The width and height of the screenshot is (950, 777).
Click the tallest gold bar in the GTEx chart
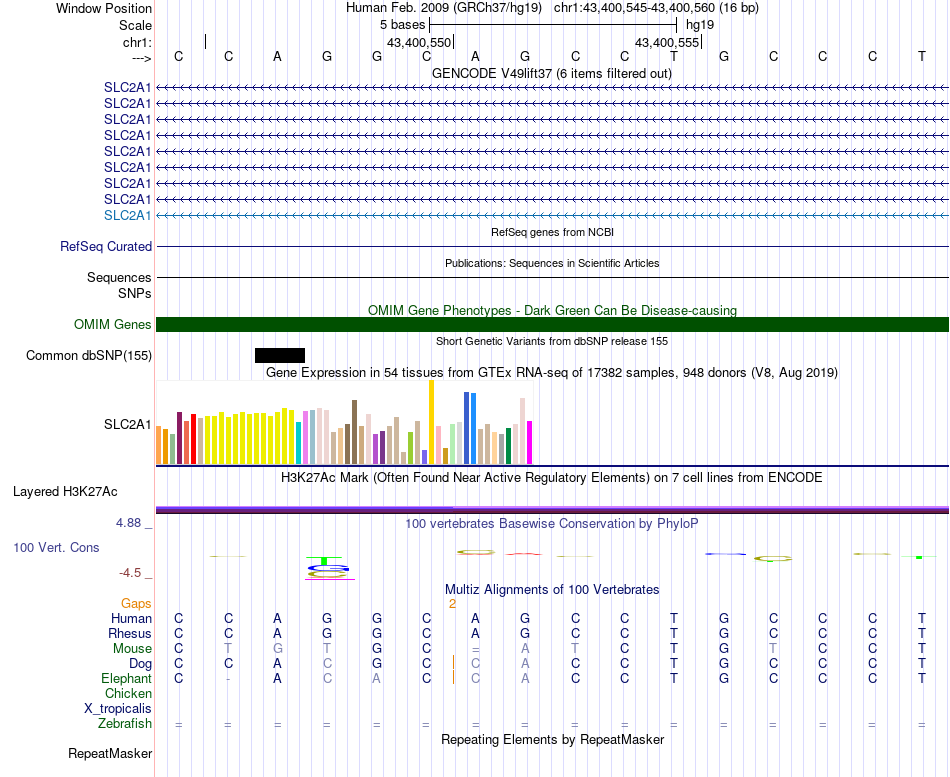(431, 422)
